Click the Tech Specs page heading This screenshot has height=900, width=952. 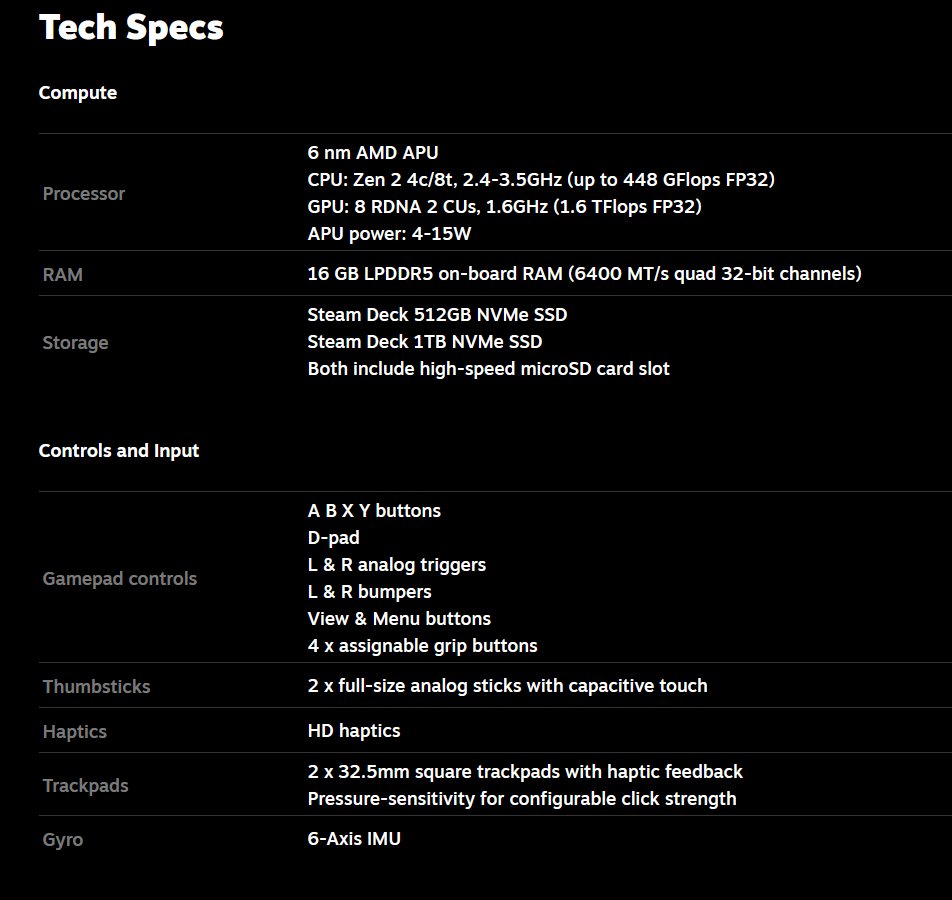131,28
